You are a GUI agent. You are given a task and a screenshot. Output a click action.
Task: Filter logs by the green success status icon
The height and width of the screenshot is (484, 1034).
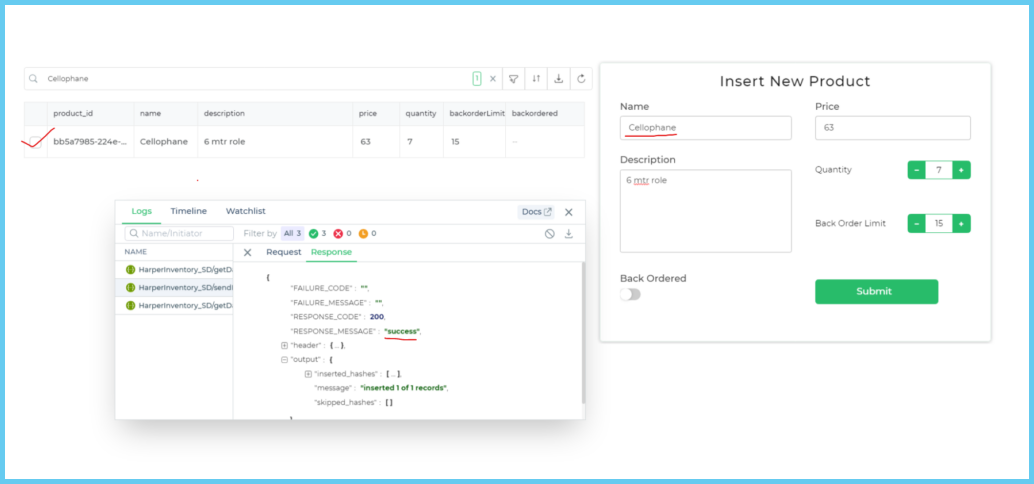(x=313, y=233)
